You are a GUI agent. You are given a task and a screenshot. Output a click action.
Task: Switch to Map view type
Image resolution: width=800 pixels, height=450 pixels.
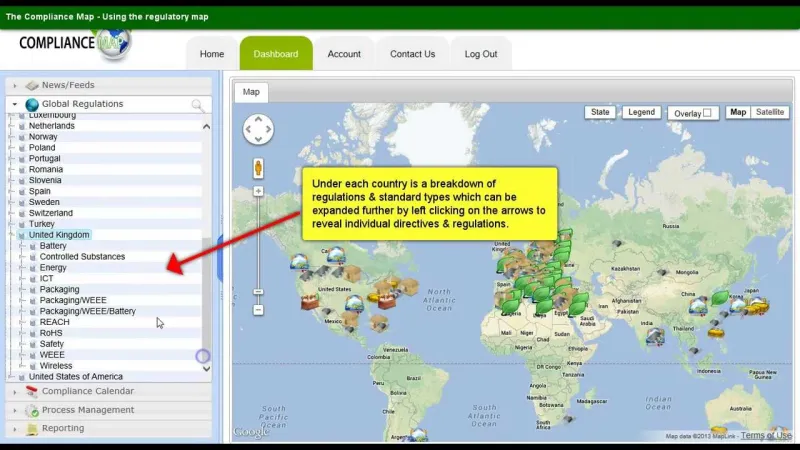click(x=738, y=112)
